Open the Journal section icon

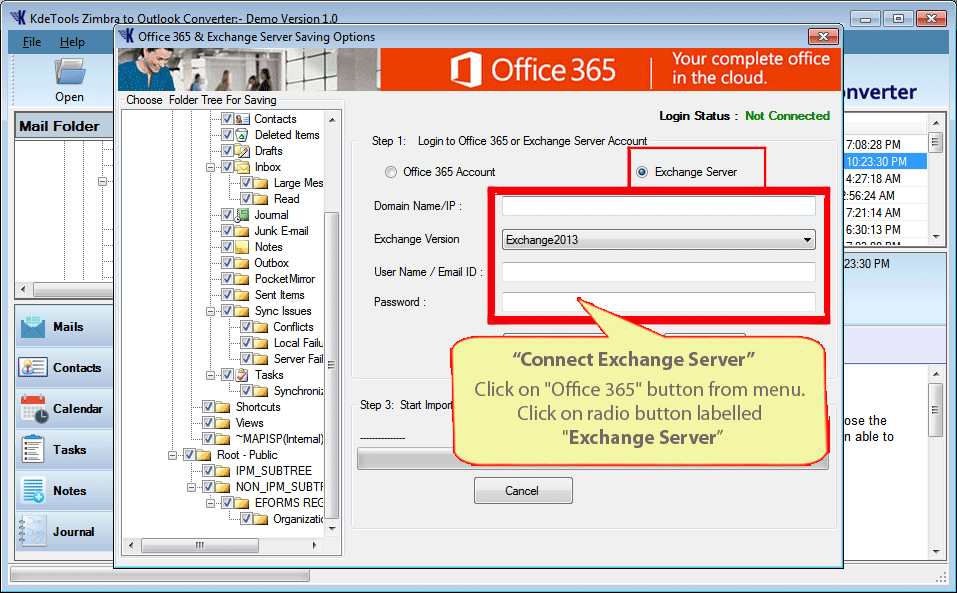tap(32, 531)
